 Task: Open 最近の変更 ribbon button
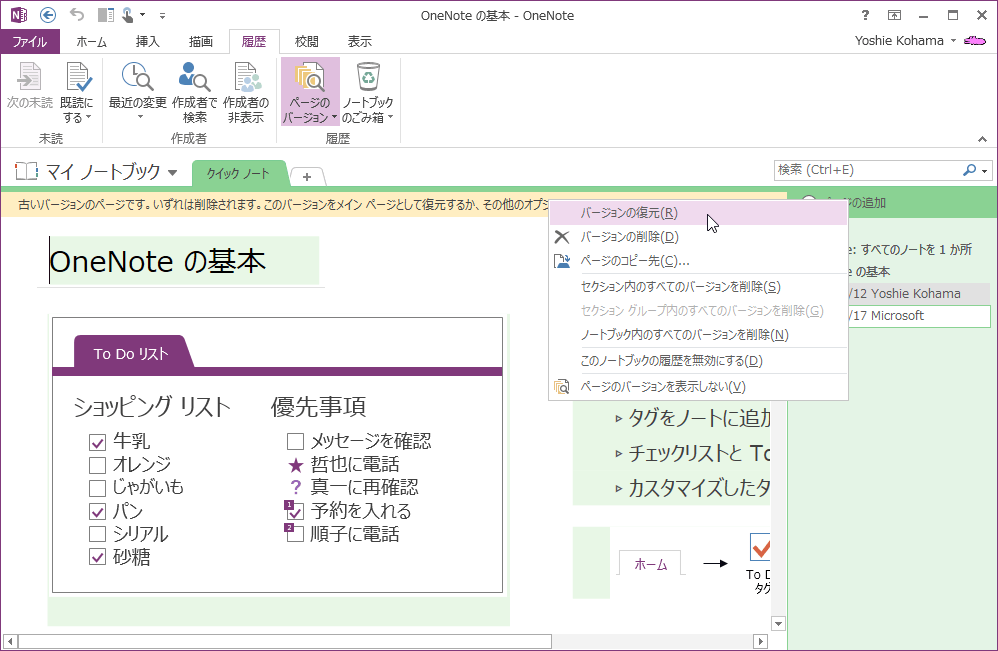click(137, 93)
